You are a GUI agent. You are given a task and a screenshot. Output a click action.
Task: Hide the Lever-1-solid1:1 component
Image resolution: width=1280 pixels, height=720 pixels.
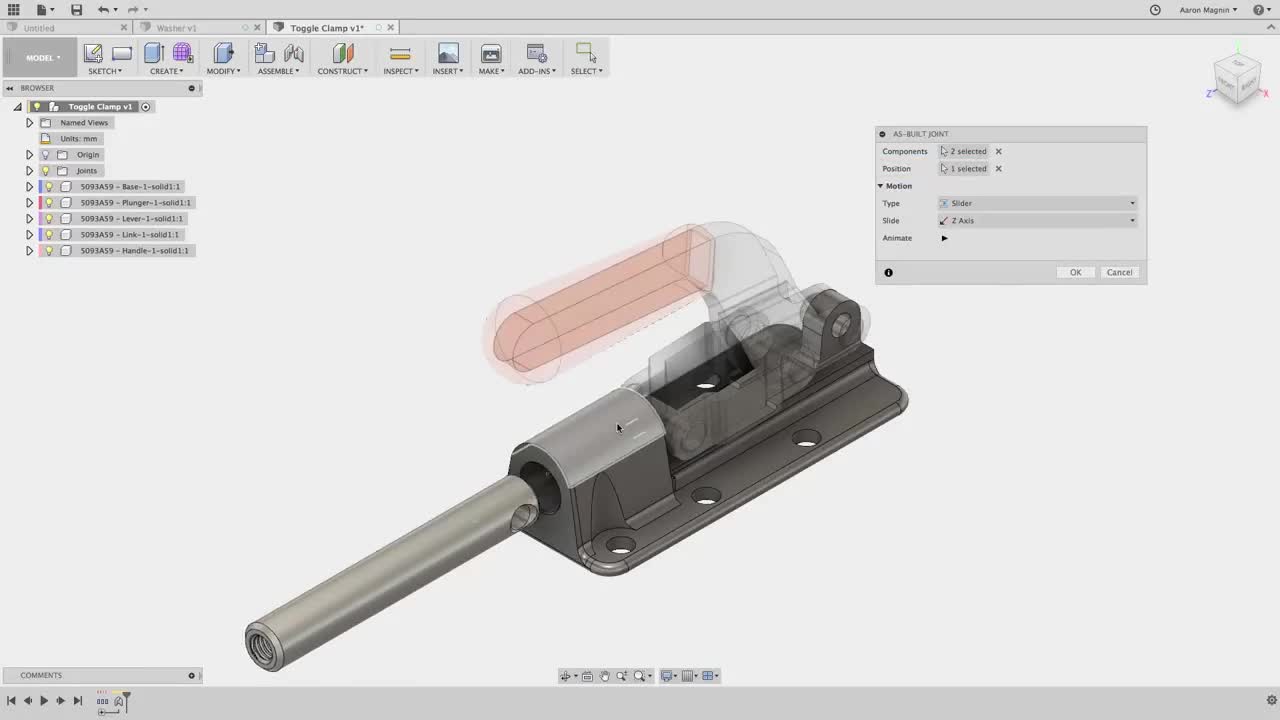[x=49, y=219]
